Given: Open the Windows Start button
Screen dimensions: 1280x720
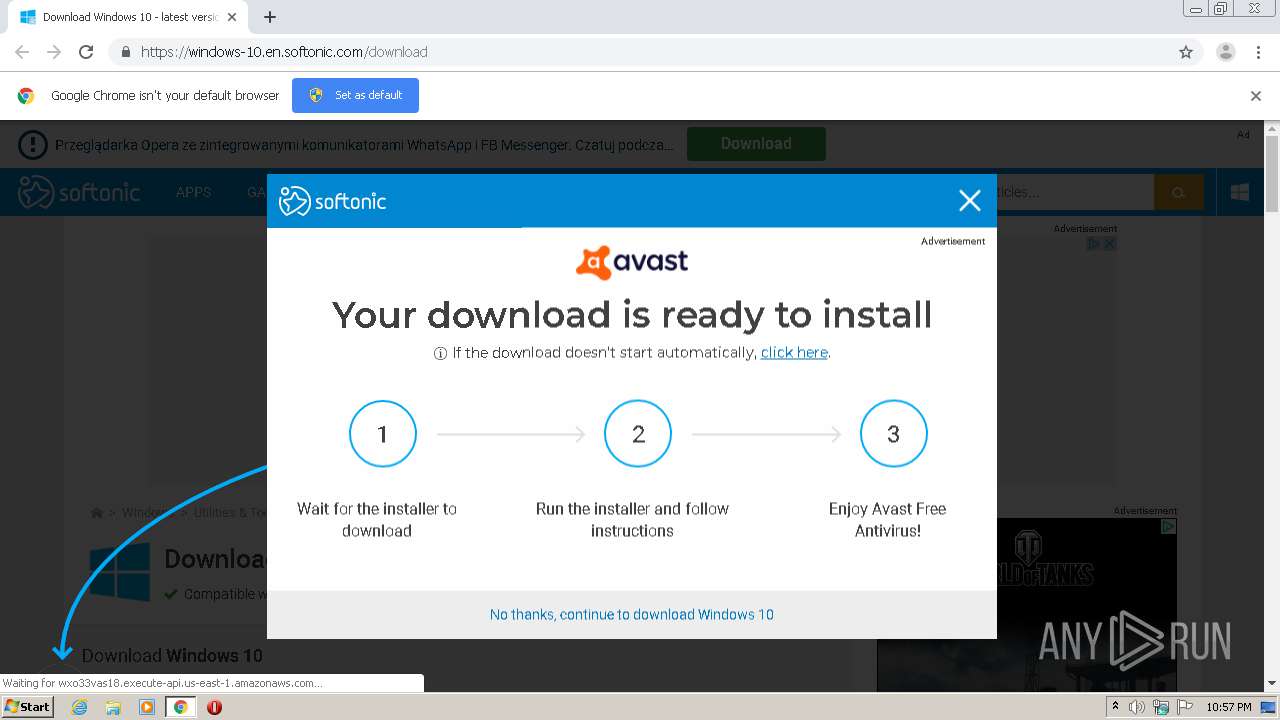Looking at the screenshot, I should 27,707.
